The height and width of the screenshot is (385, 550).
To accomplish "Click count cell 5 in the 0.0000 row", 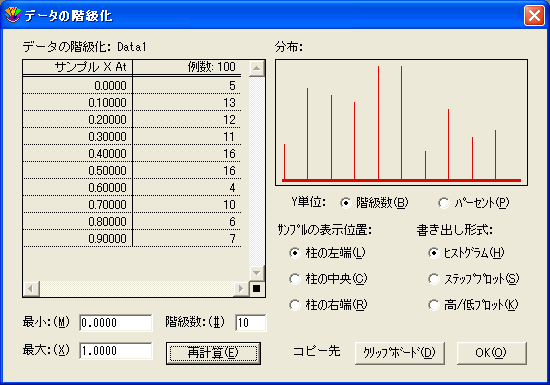I will point(187,86).
